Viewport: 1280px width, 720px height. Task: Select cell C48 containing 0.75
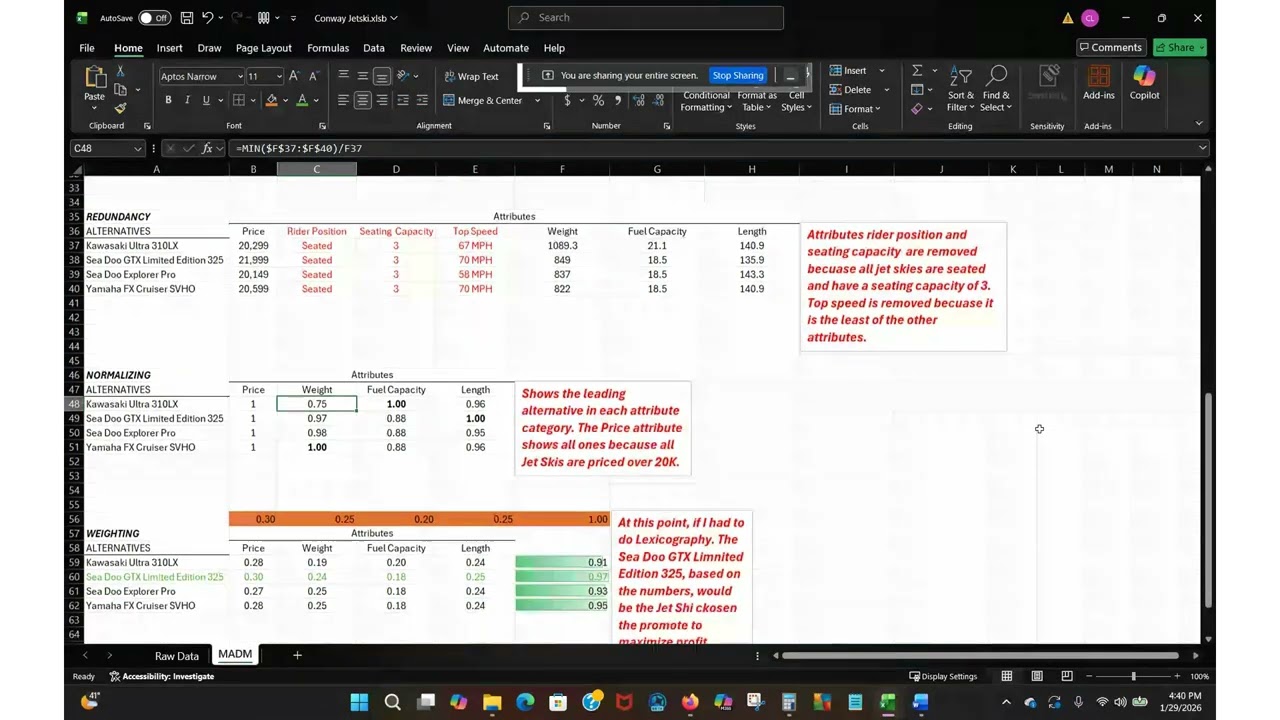click(316, 404)
